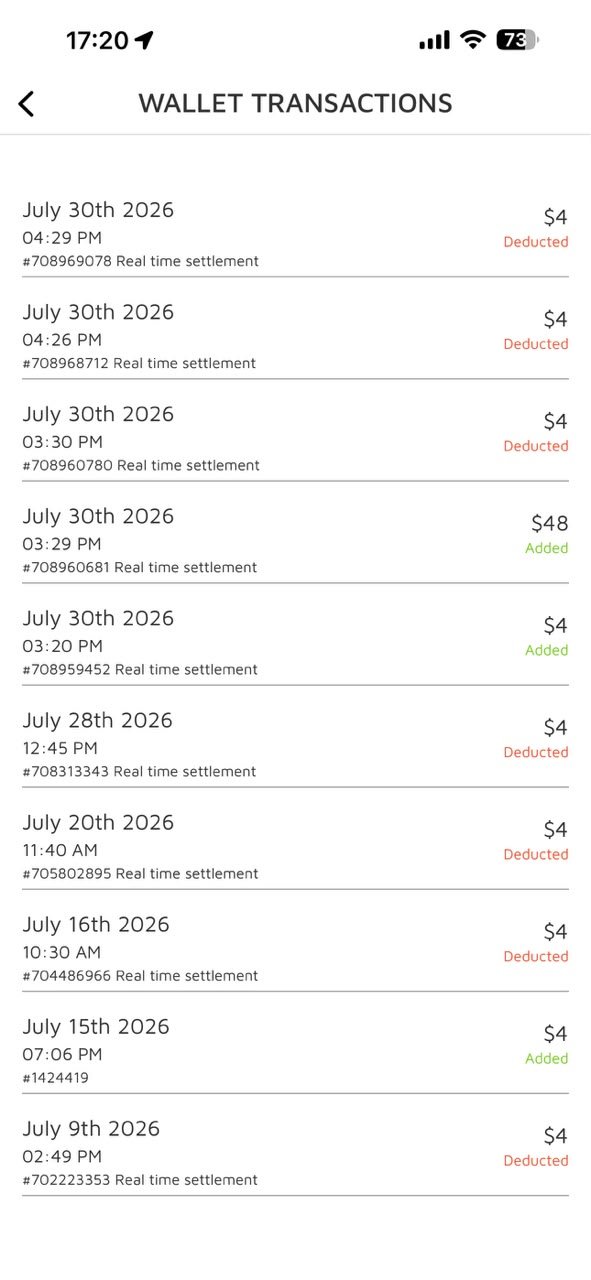Tap the Deducted label on transaction #702223353
Image resolution: width=591 pixels, height=1280 pixels.
[536, 1161]
